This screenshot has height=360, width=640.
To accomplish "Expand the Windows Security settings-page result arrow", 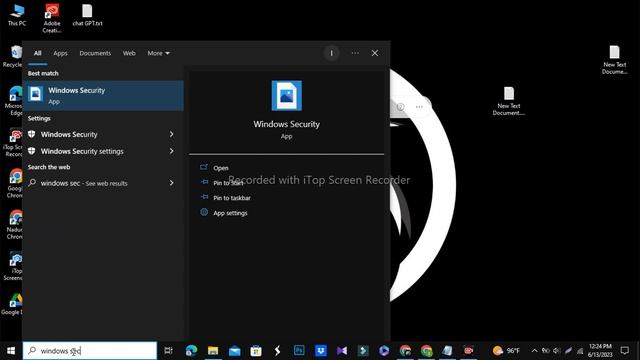I will point(171,151).
